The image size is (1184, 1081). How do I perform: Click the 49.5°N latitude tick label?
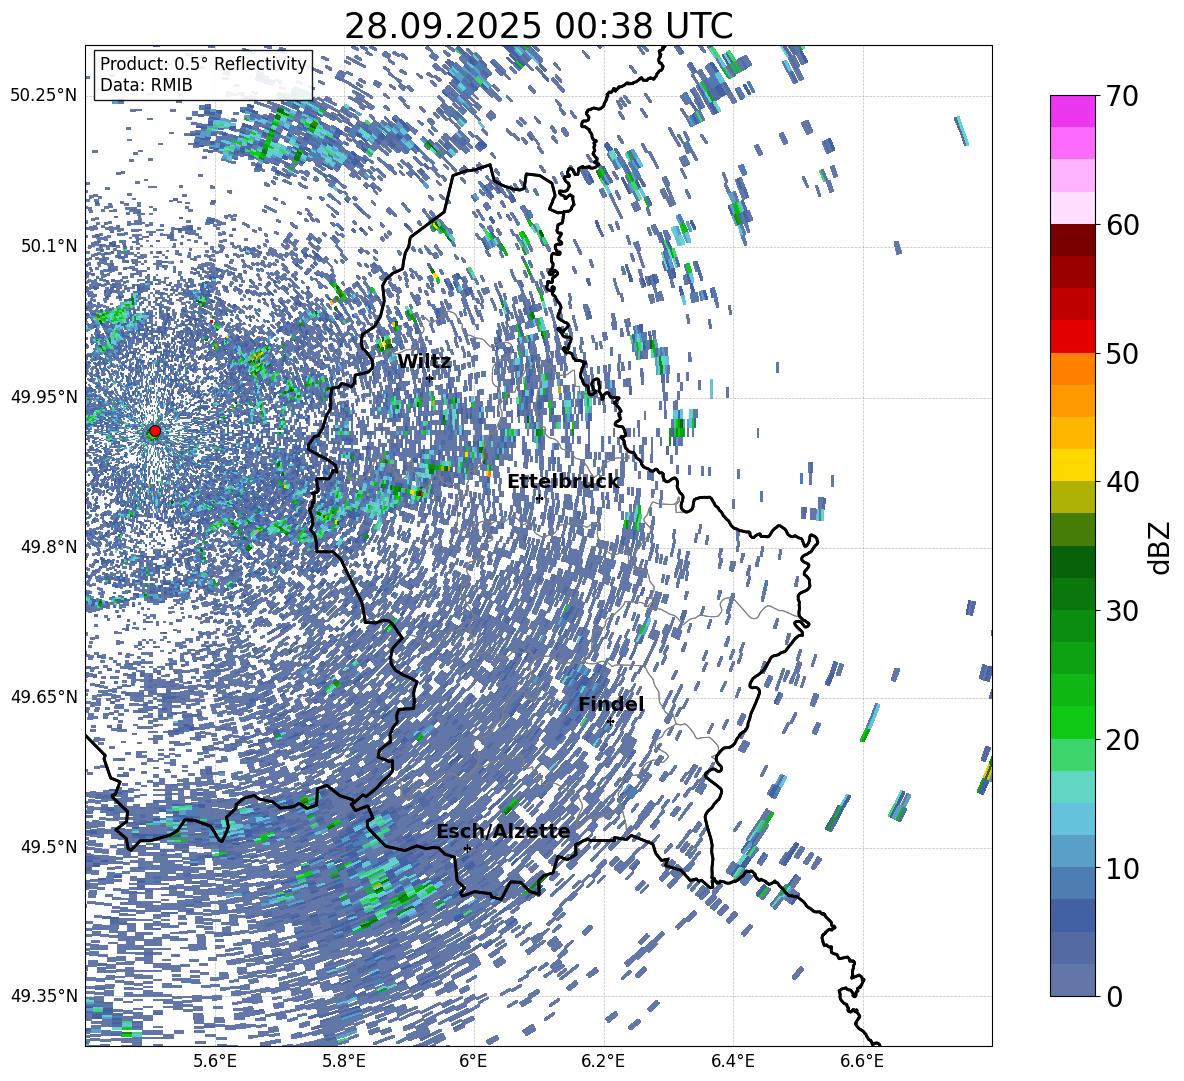point(48,846)
